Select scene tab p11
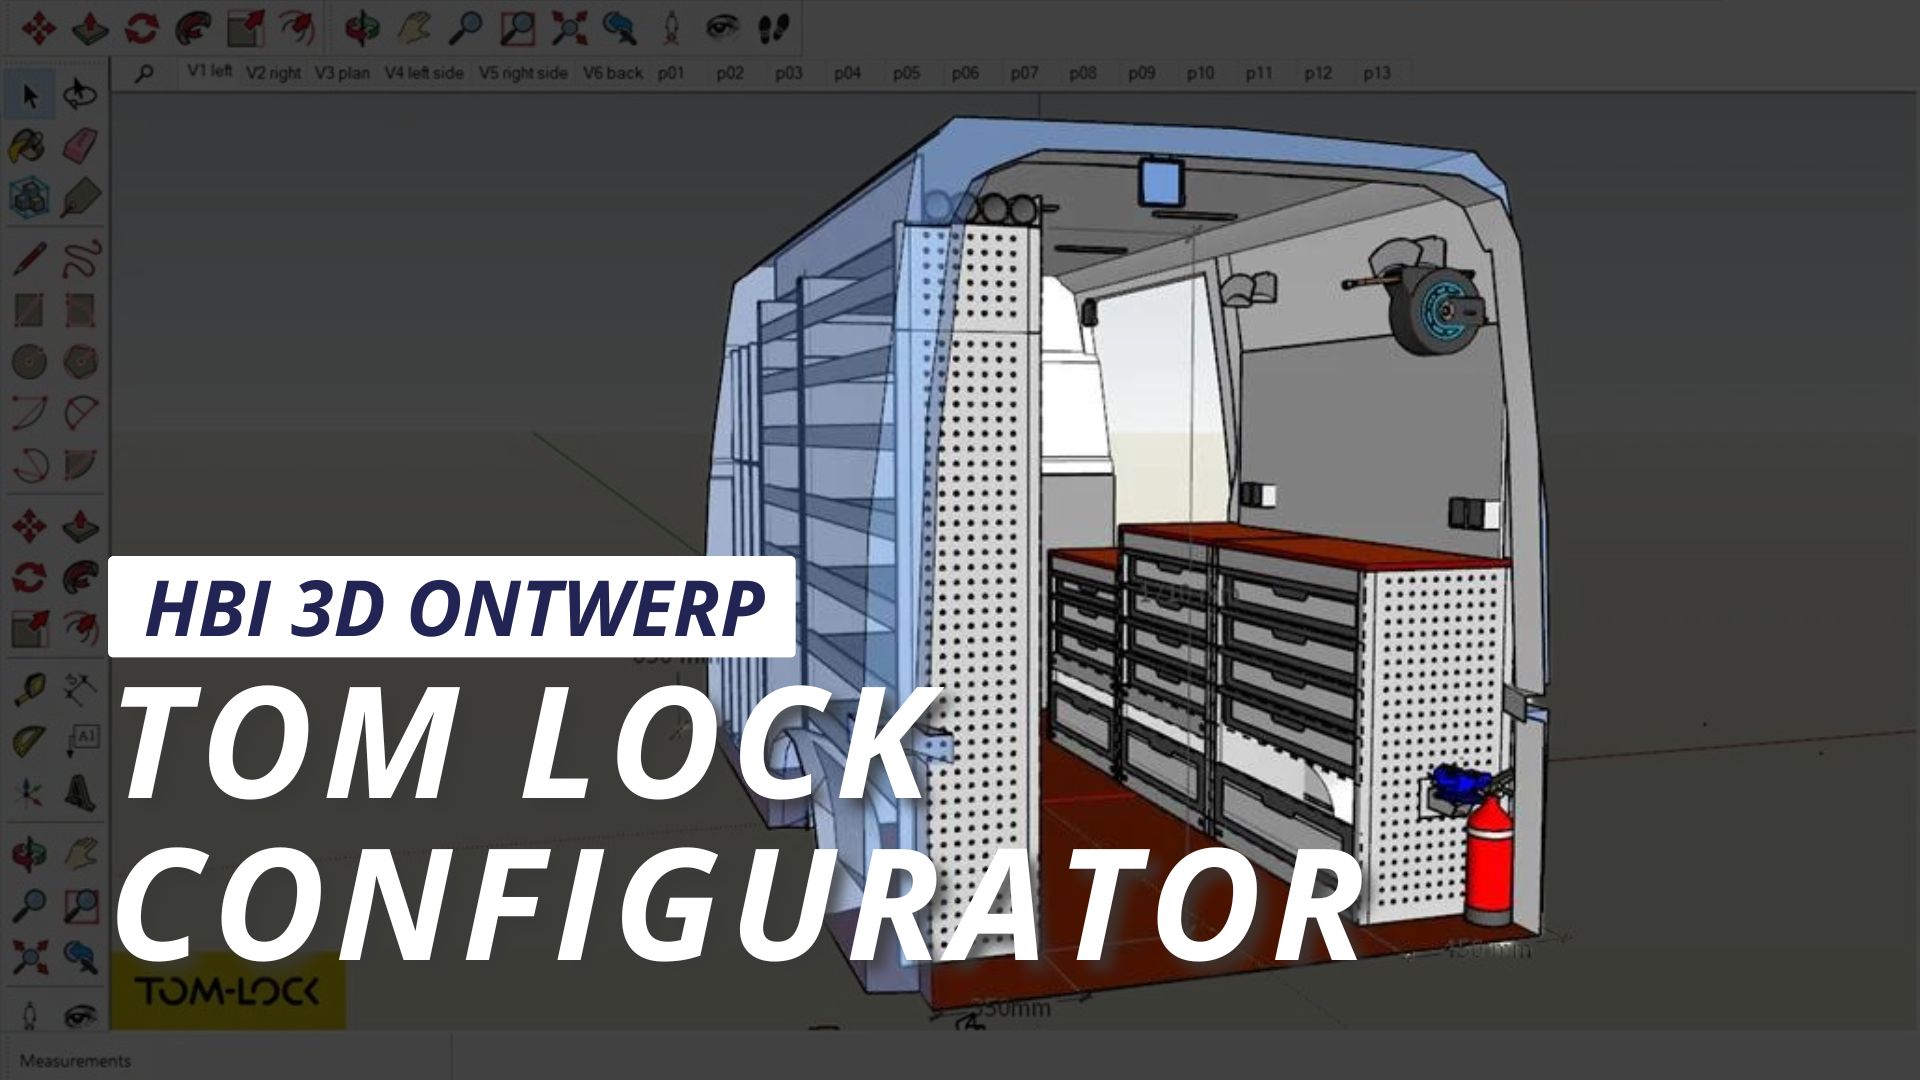Screen dimensions: 1920x1080 [1259, 73]
